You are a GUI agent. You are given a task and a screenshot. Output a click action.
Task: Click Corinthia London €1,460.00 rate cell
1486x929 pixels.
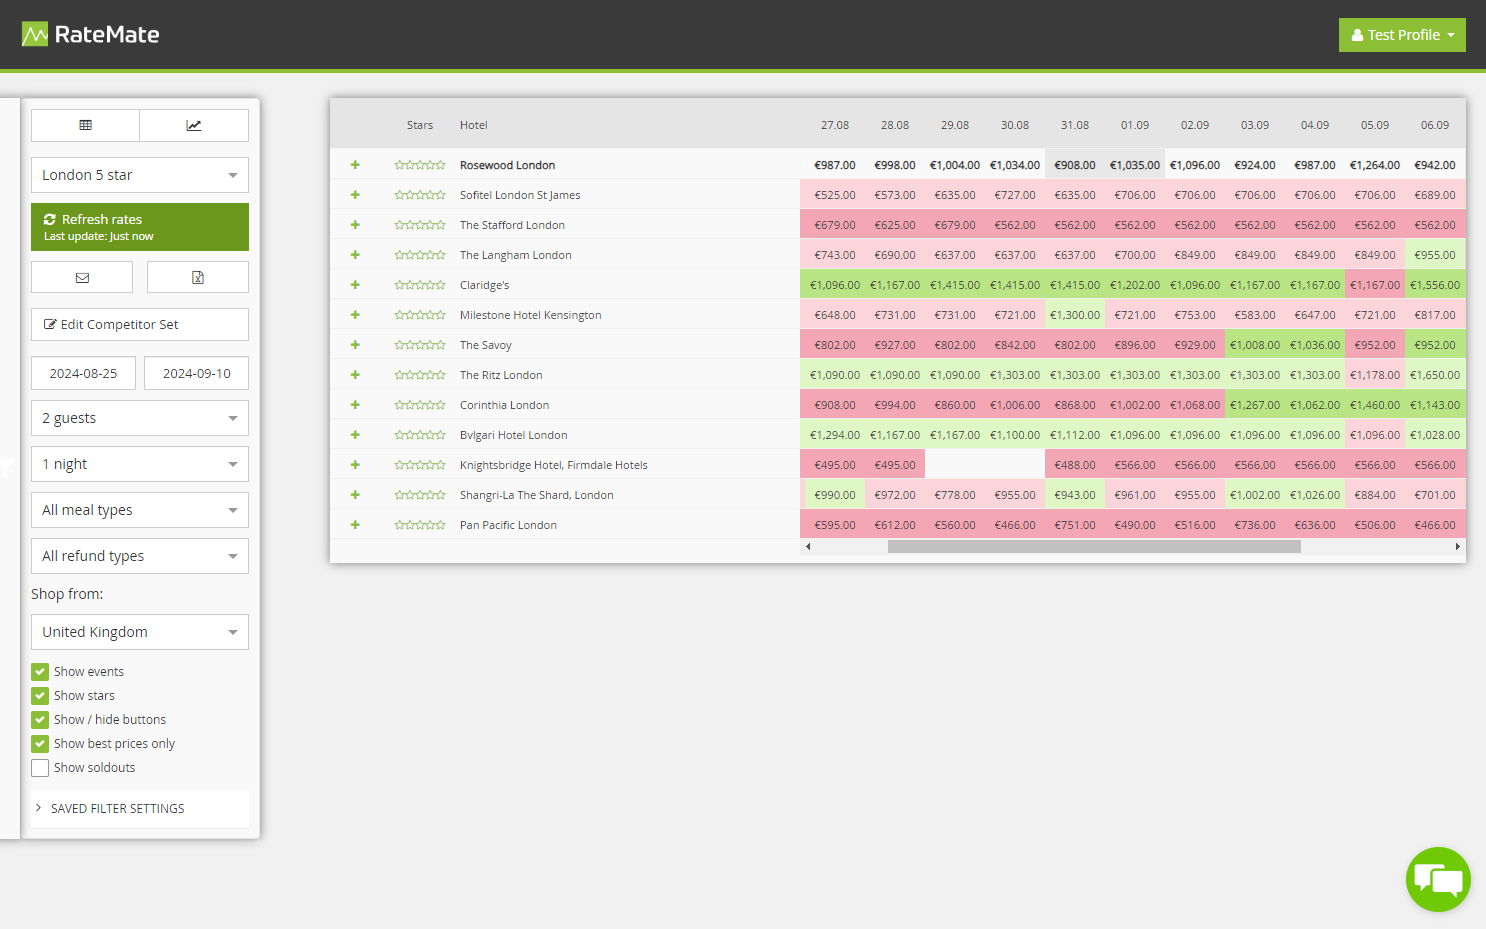pyautogui.click(x=1375, y=405)
